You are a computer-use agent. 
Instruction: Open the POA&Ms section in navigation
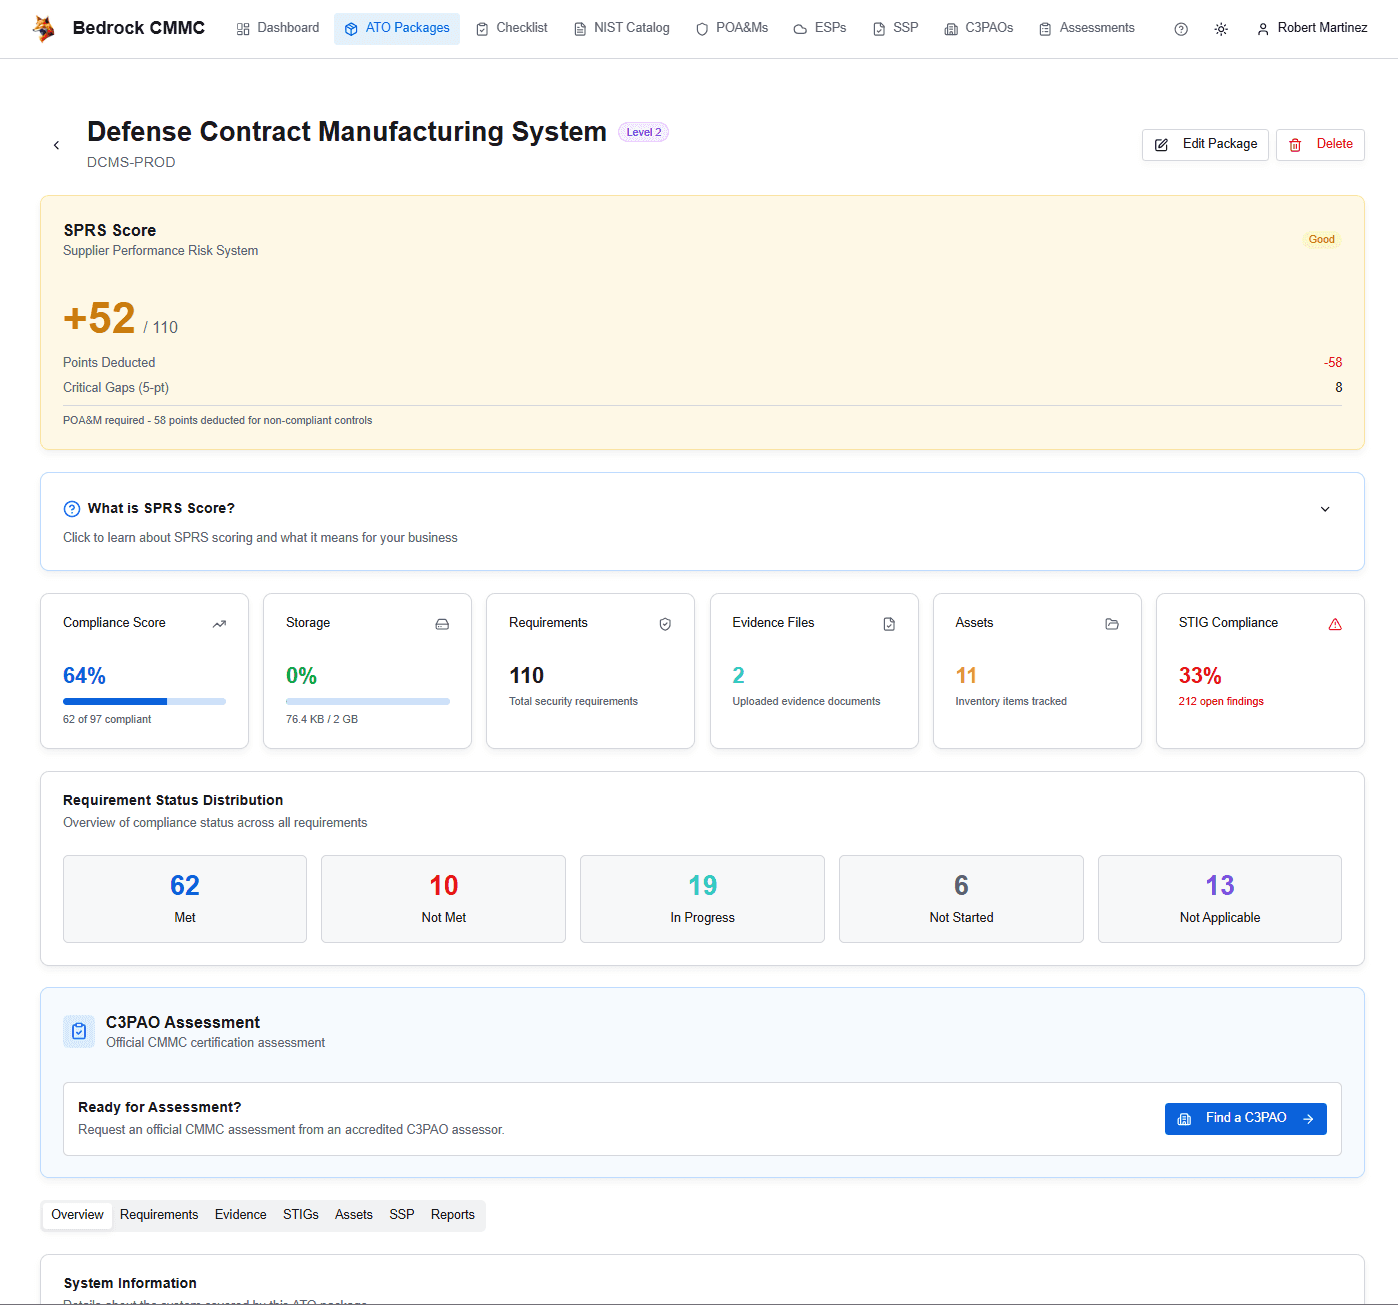(732, 28)
